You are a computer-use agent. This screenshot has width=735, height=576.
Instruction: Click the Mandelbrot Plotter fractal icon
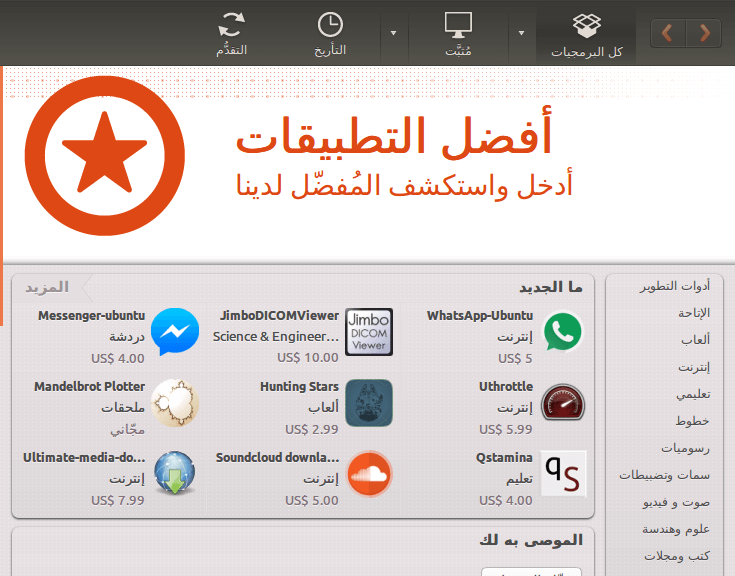click(x=175, y=403)
